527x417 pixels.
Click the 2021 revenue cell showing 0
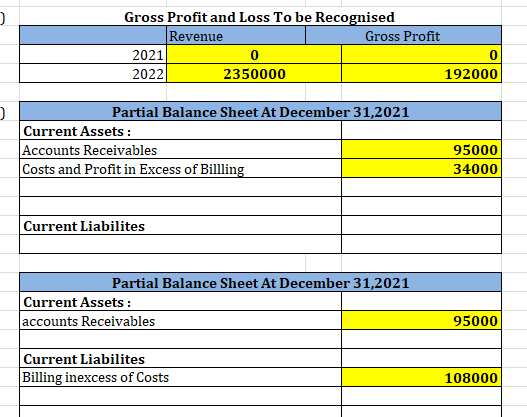[x=254, y=54]
